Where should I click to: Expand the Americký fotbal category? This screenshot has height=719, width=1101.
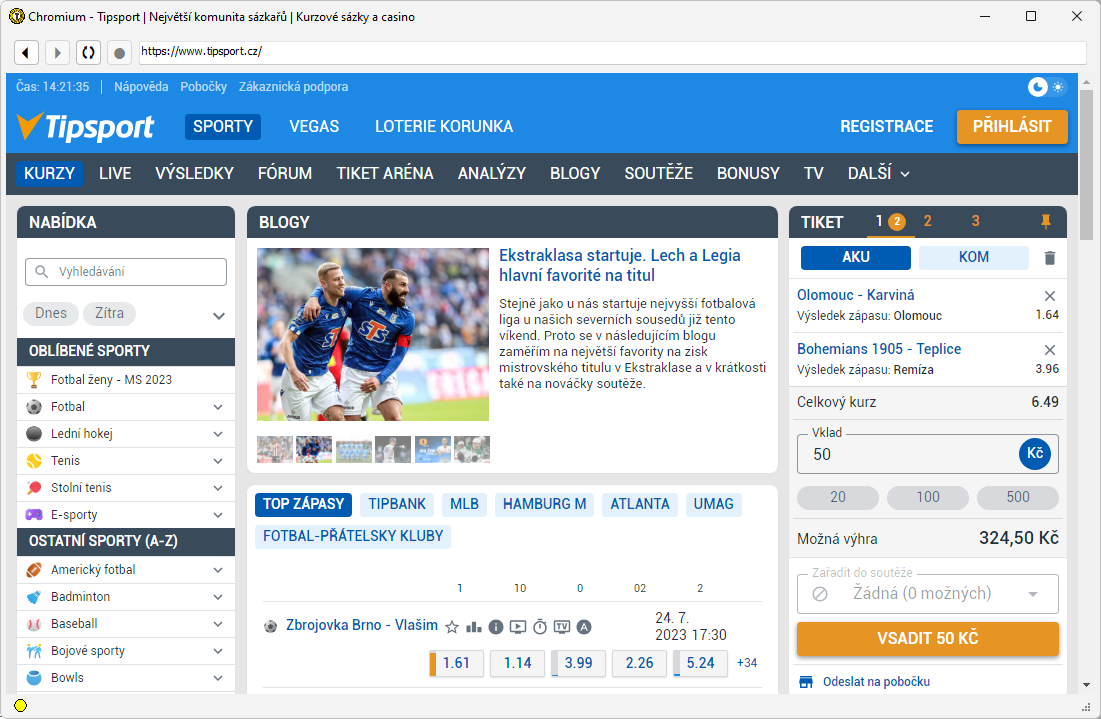218,570
